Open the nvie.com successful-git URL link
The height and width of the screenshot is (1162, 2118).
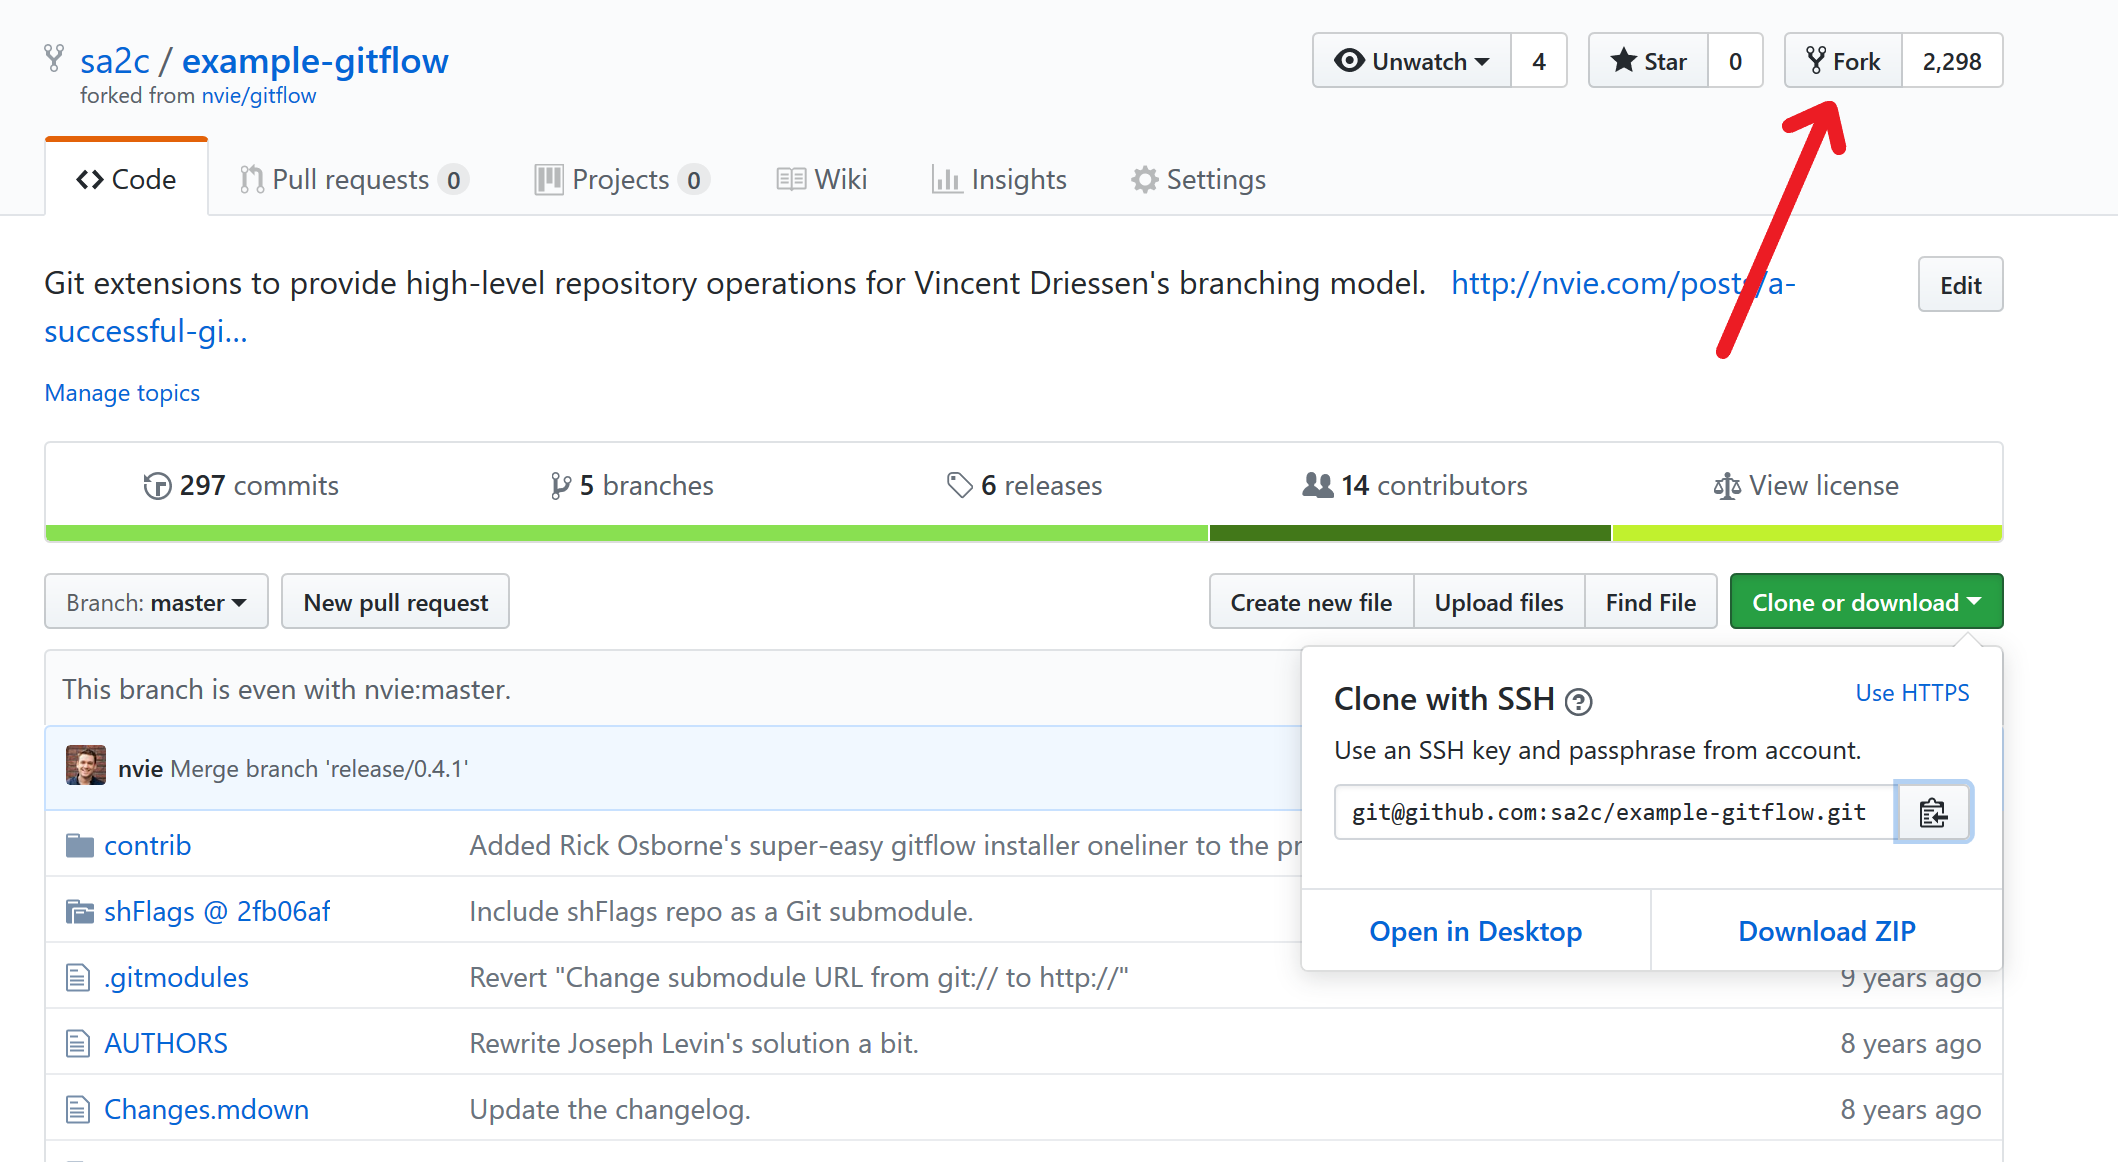pos(1622,284)
